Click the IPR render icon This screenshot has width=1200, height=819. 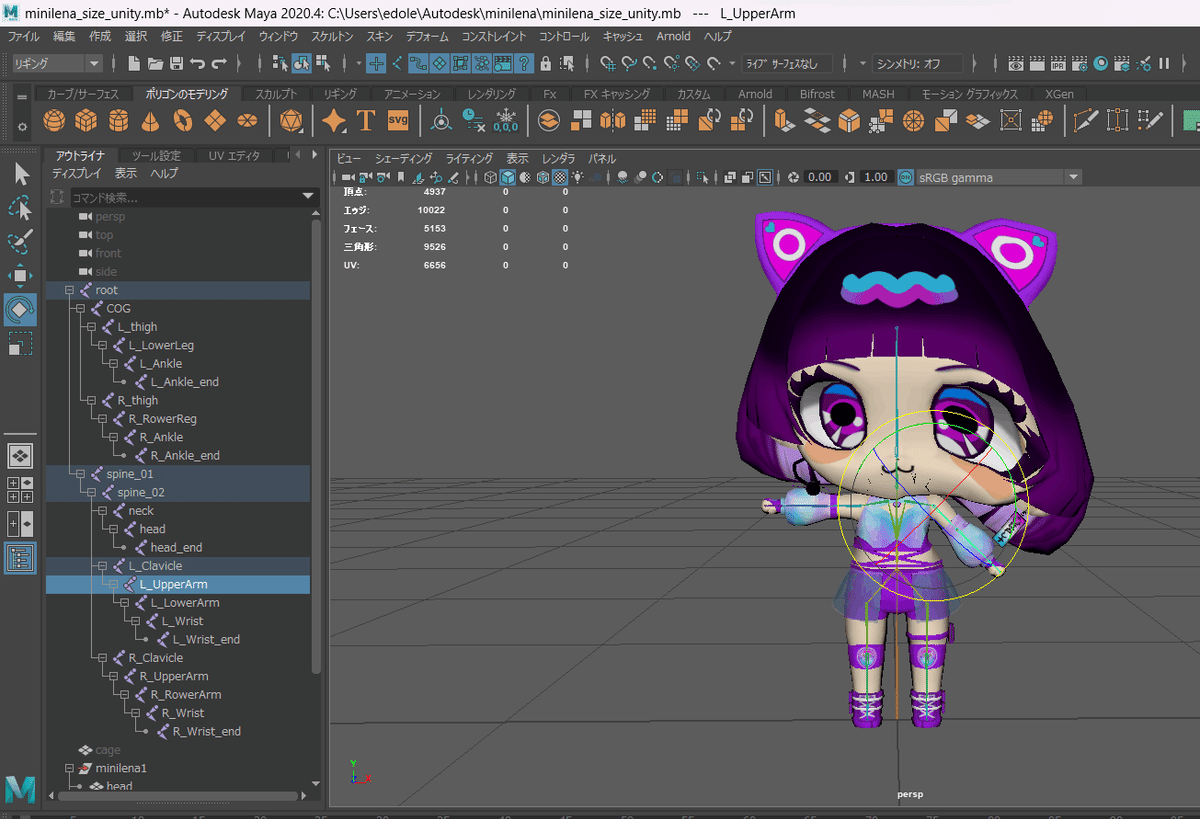(1058, 63)
